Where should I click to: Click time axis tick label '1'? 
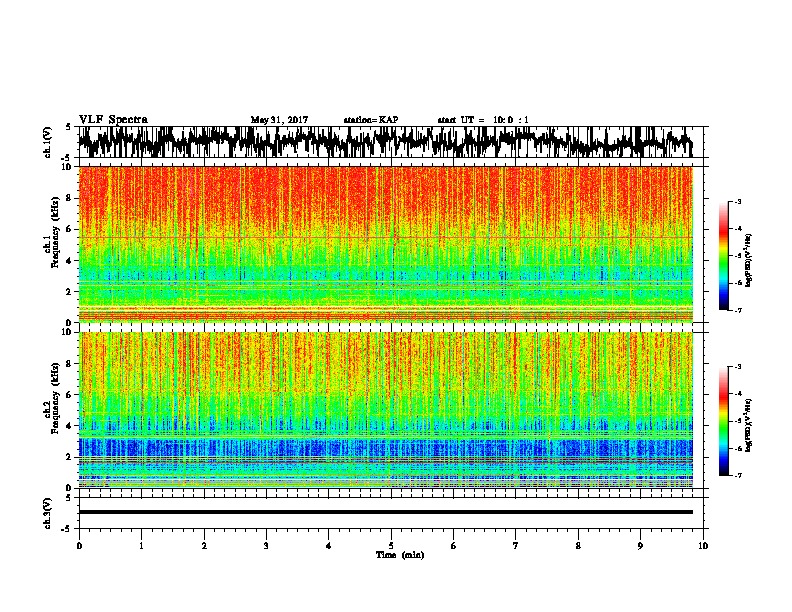pyautogui.click(x=141, y=546)
